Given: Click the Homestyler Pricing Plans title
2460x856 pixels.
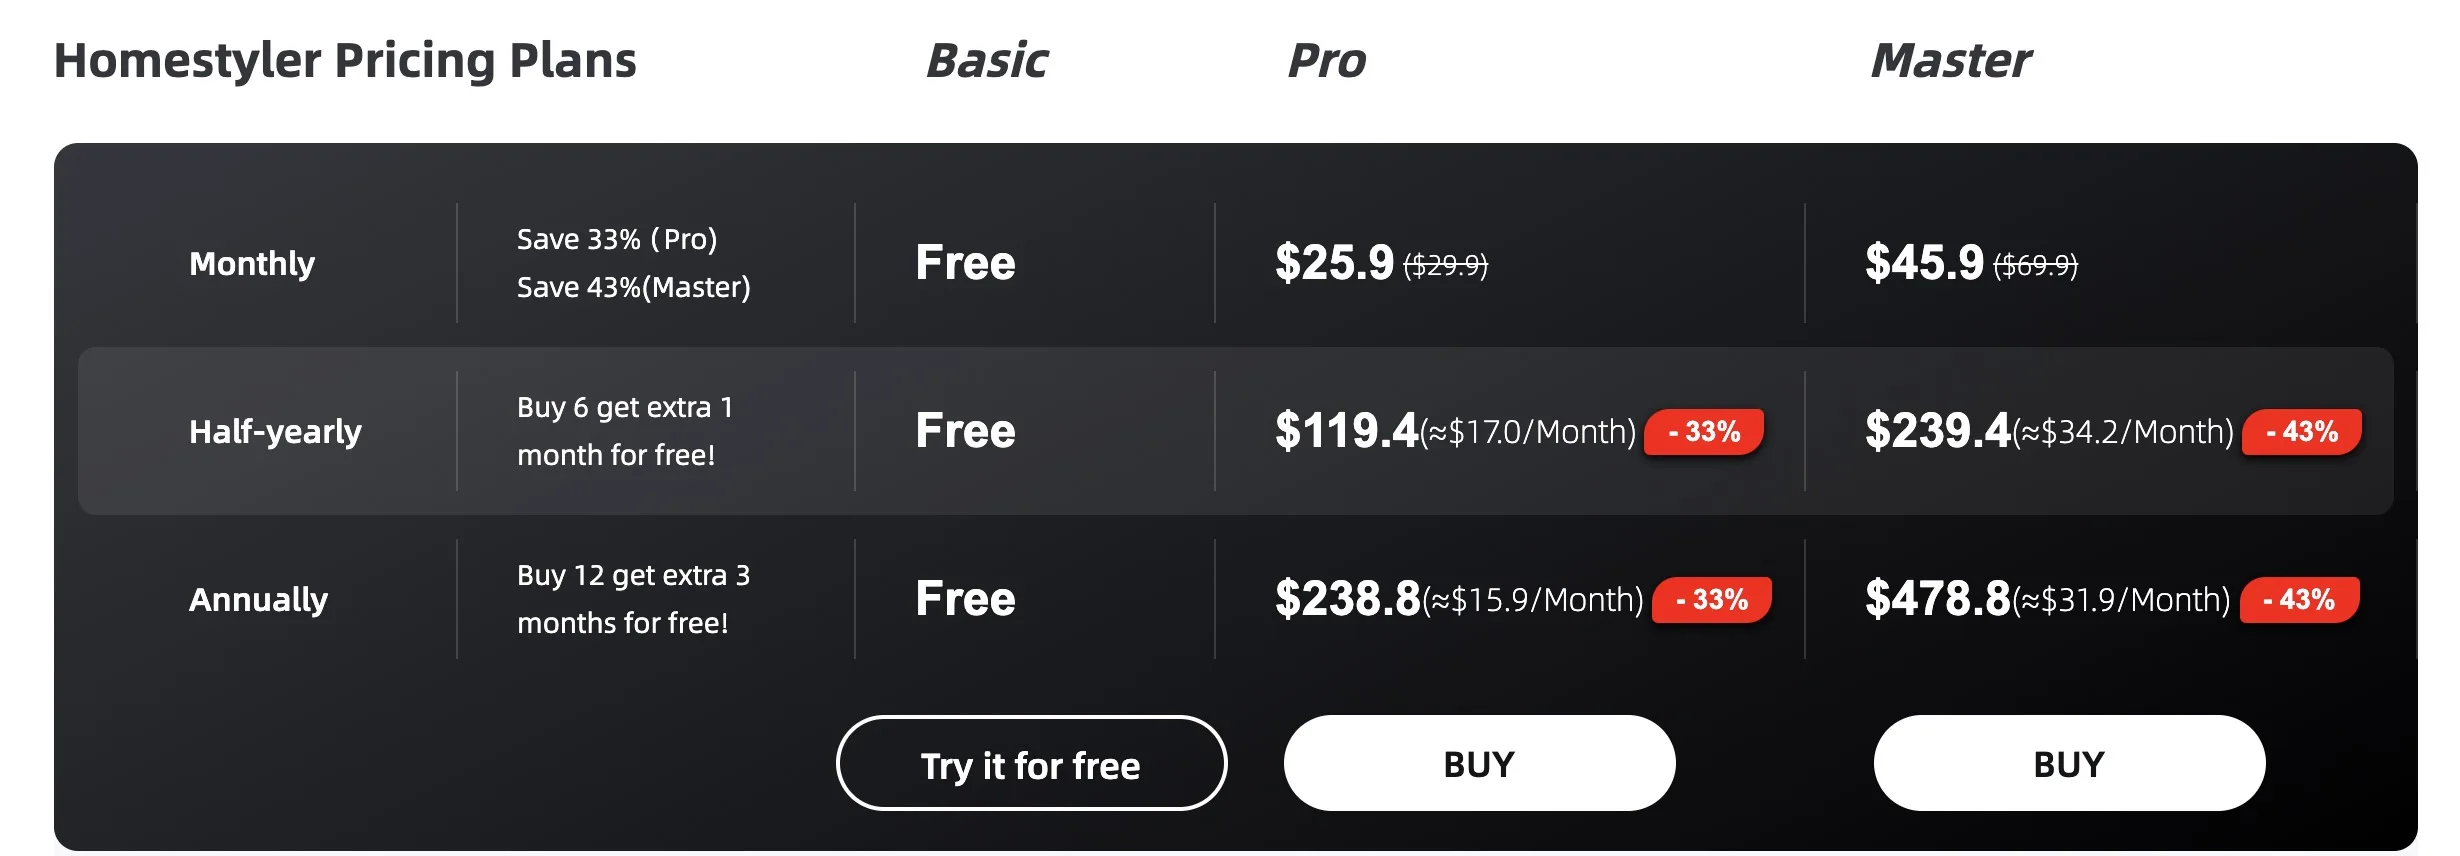Looking at the screenshot, I should pyautogui.click(x=345, y=60).
